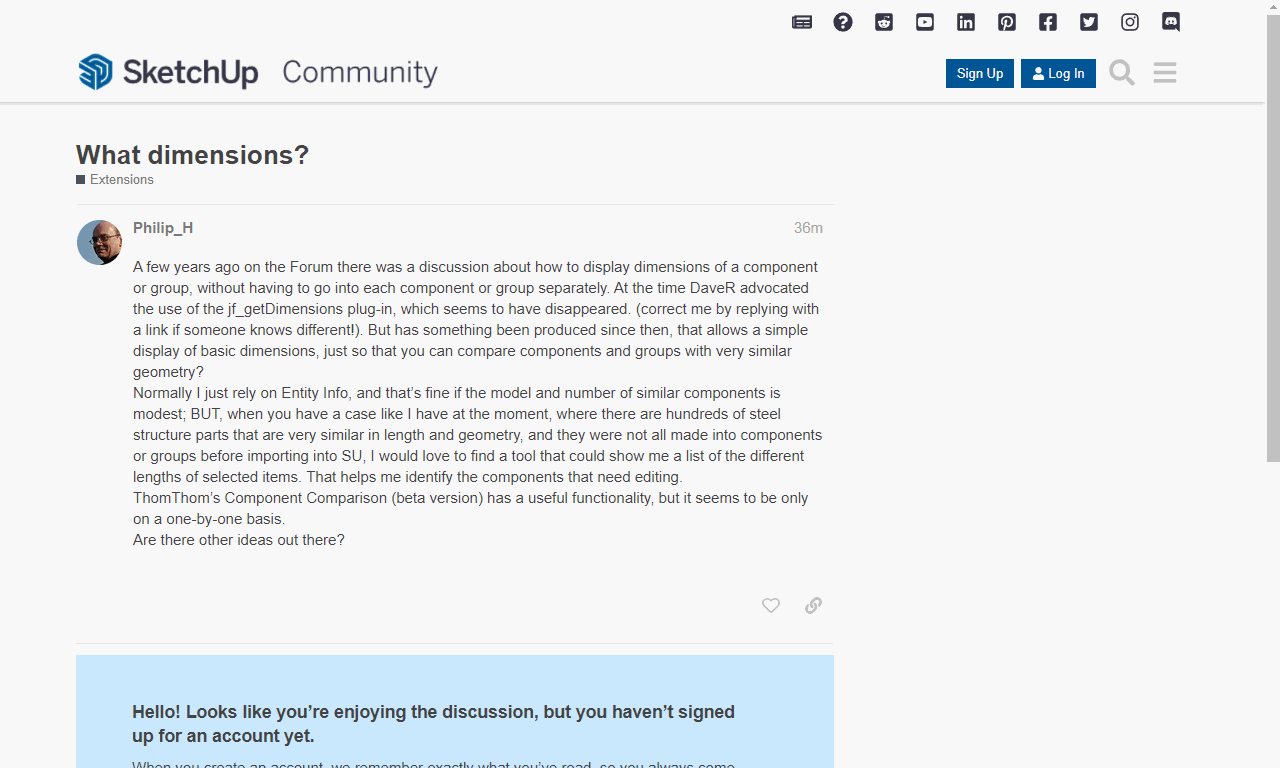The width and height of the screenshot is (1280, 768).
Task: Expand the hamburger menu
Action: pyautogui.click(x=1165, y=73)
